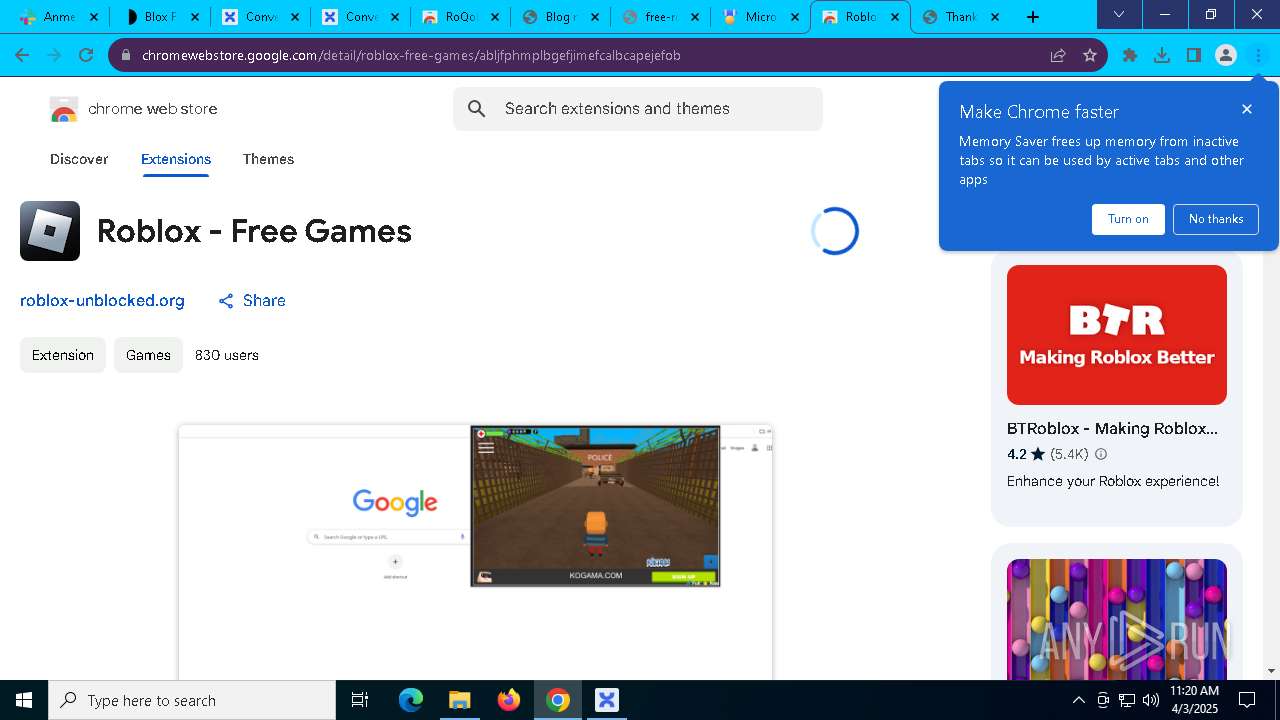Launch Microsoft Edge from taskbar
The width and height of the screenshot is (1280, 720).
pyautogui.click(x=411, y=700)
